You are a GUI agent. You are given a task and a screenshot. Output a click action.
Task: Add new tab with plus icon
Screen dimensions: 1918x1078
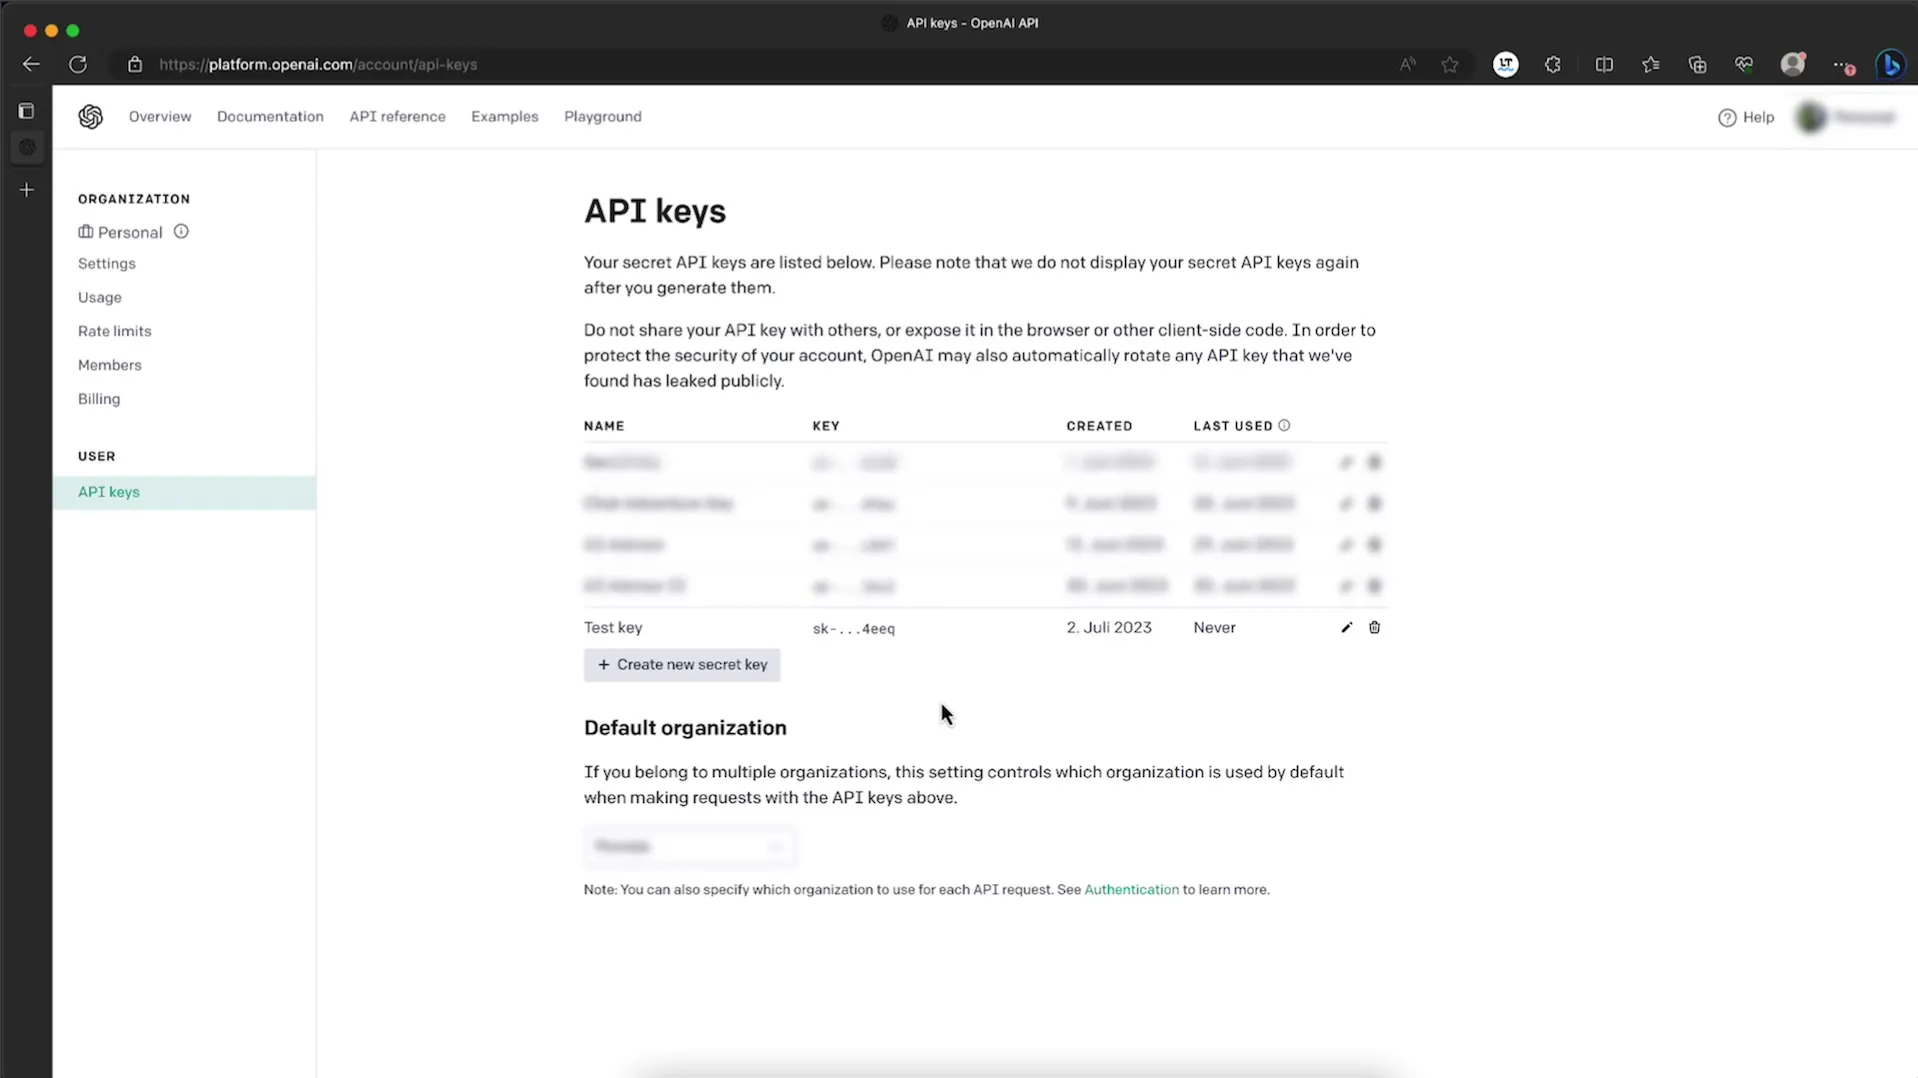(x=26, y=189)
